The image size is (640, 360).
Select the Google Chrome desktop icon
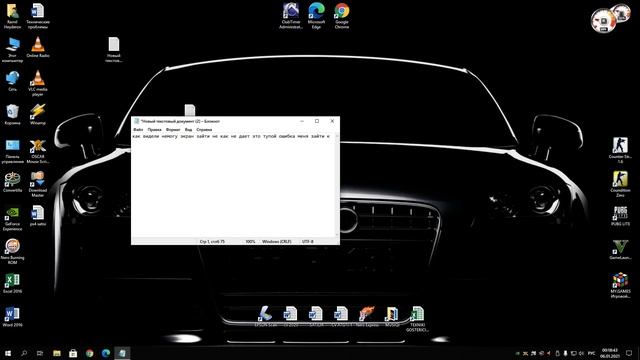[x=342, y=16]
